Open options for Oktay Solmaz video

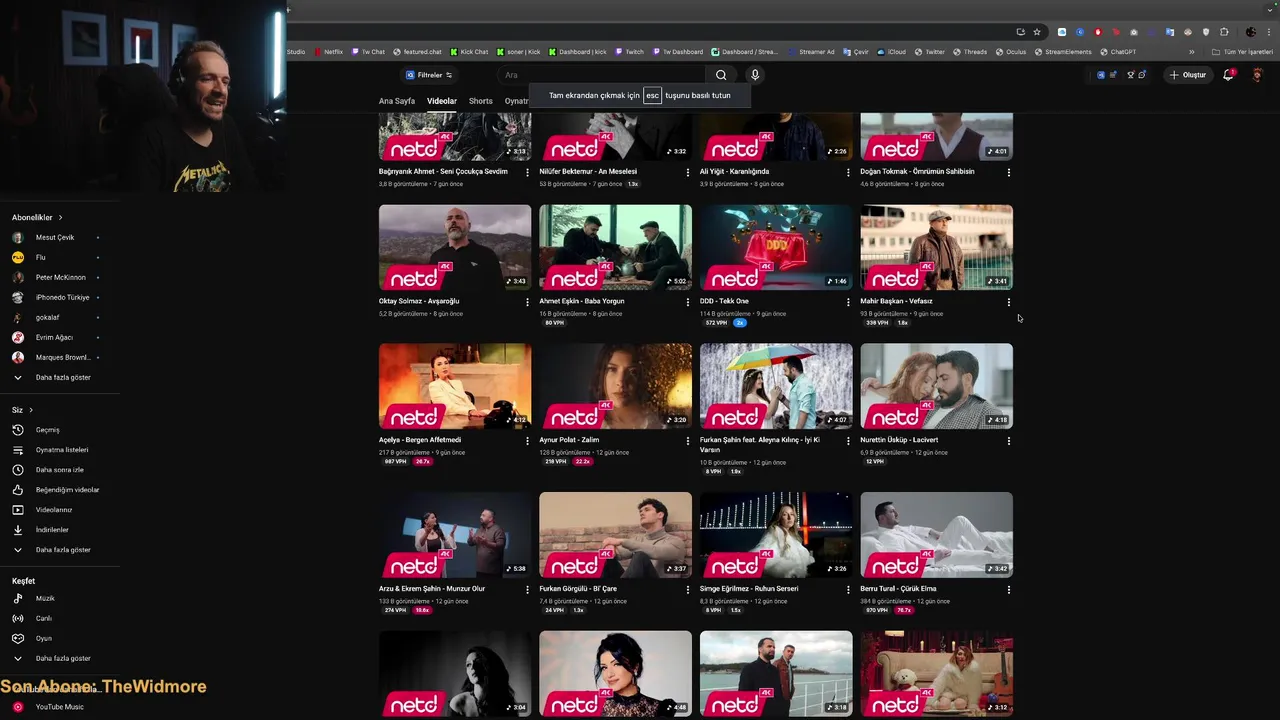pos(527,301)
